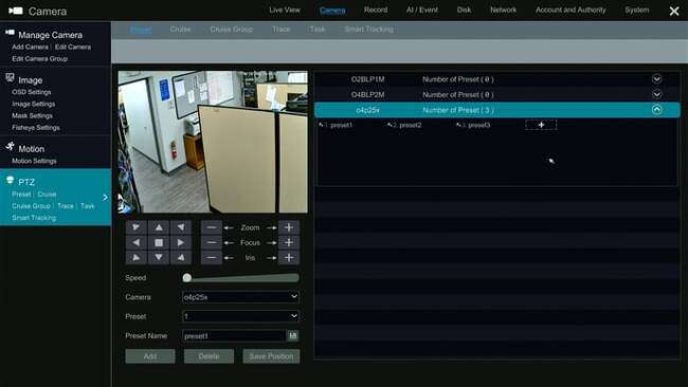Pan the camera left with the left arrow

[136, 243]
